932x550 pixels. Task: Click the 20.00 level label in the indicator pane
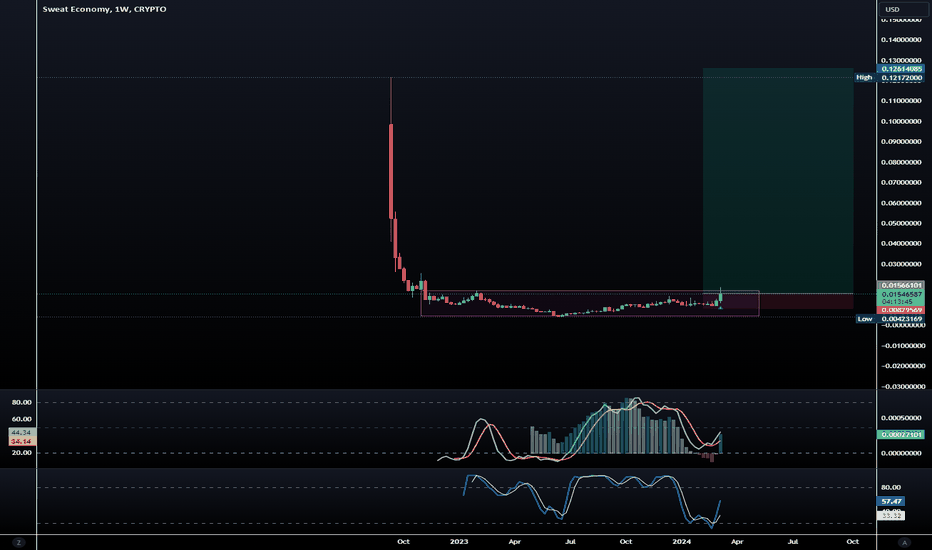[x=21, y=453]
